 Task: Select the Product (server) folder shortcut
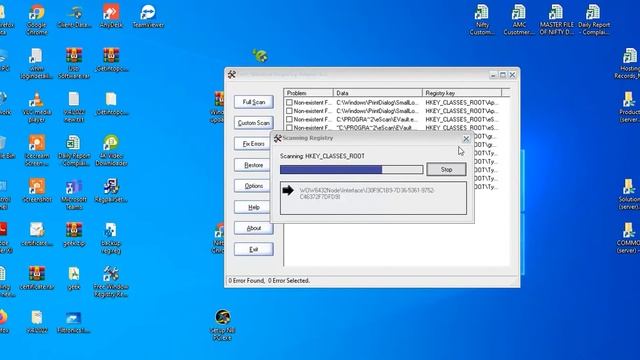point(629,107)
